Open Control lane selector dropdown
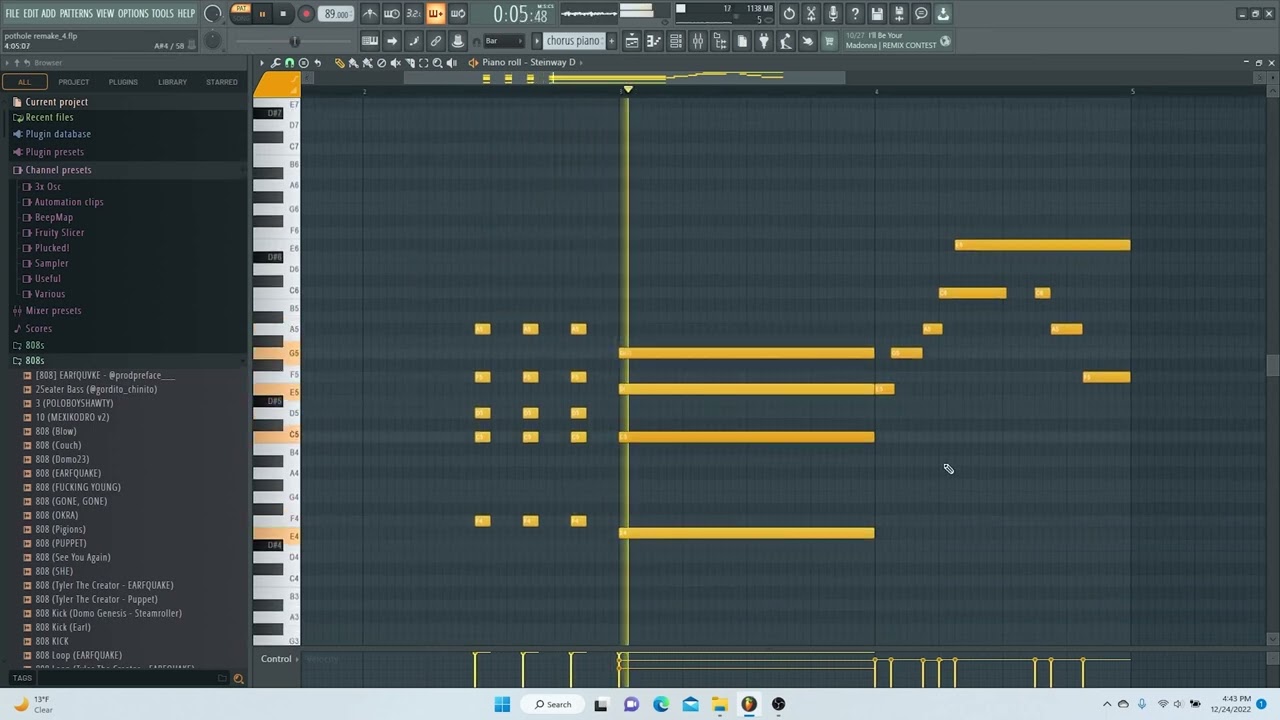1280x720 pixels. 279,658
